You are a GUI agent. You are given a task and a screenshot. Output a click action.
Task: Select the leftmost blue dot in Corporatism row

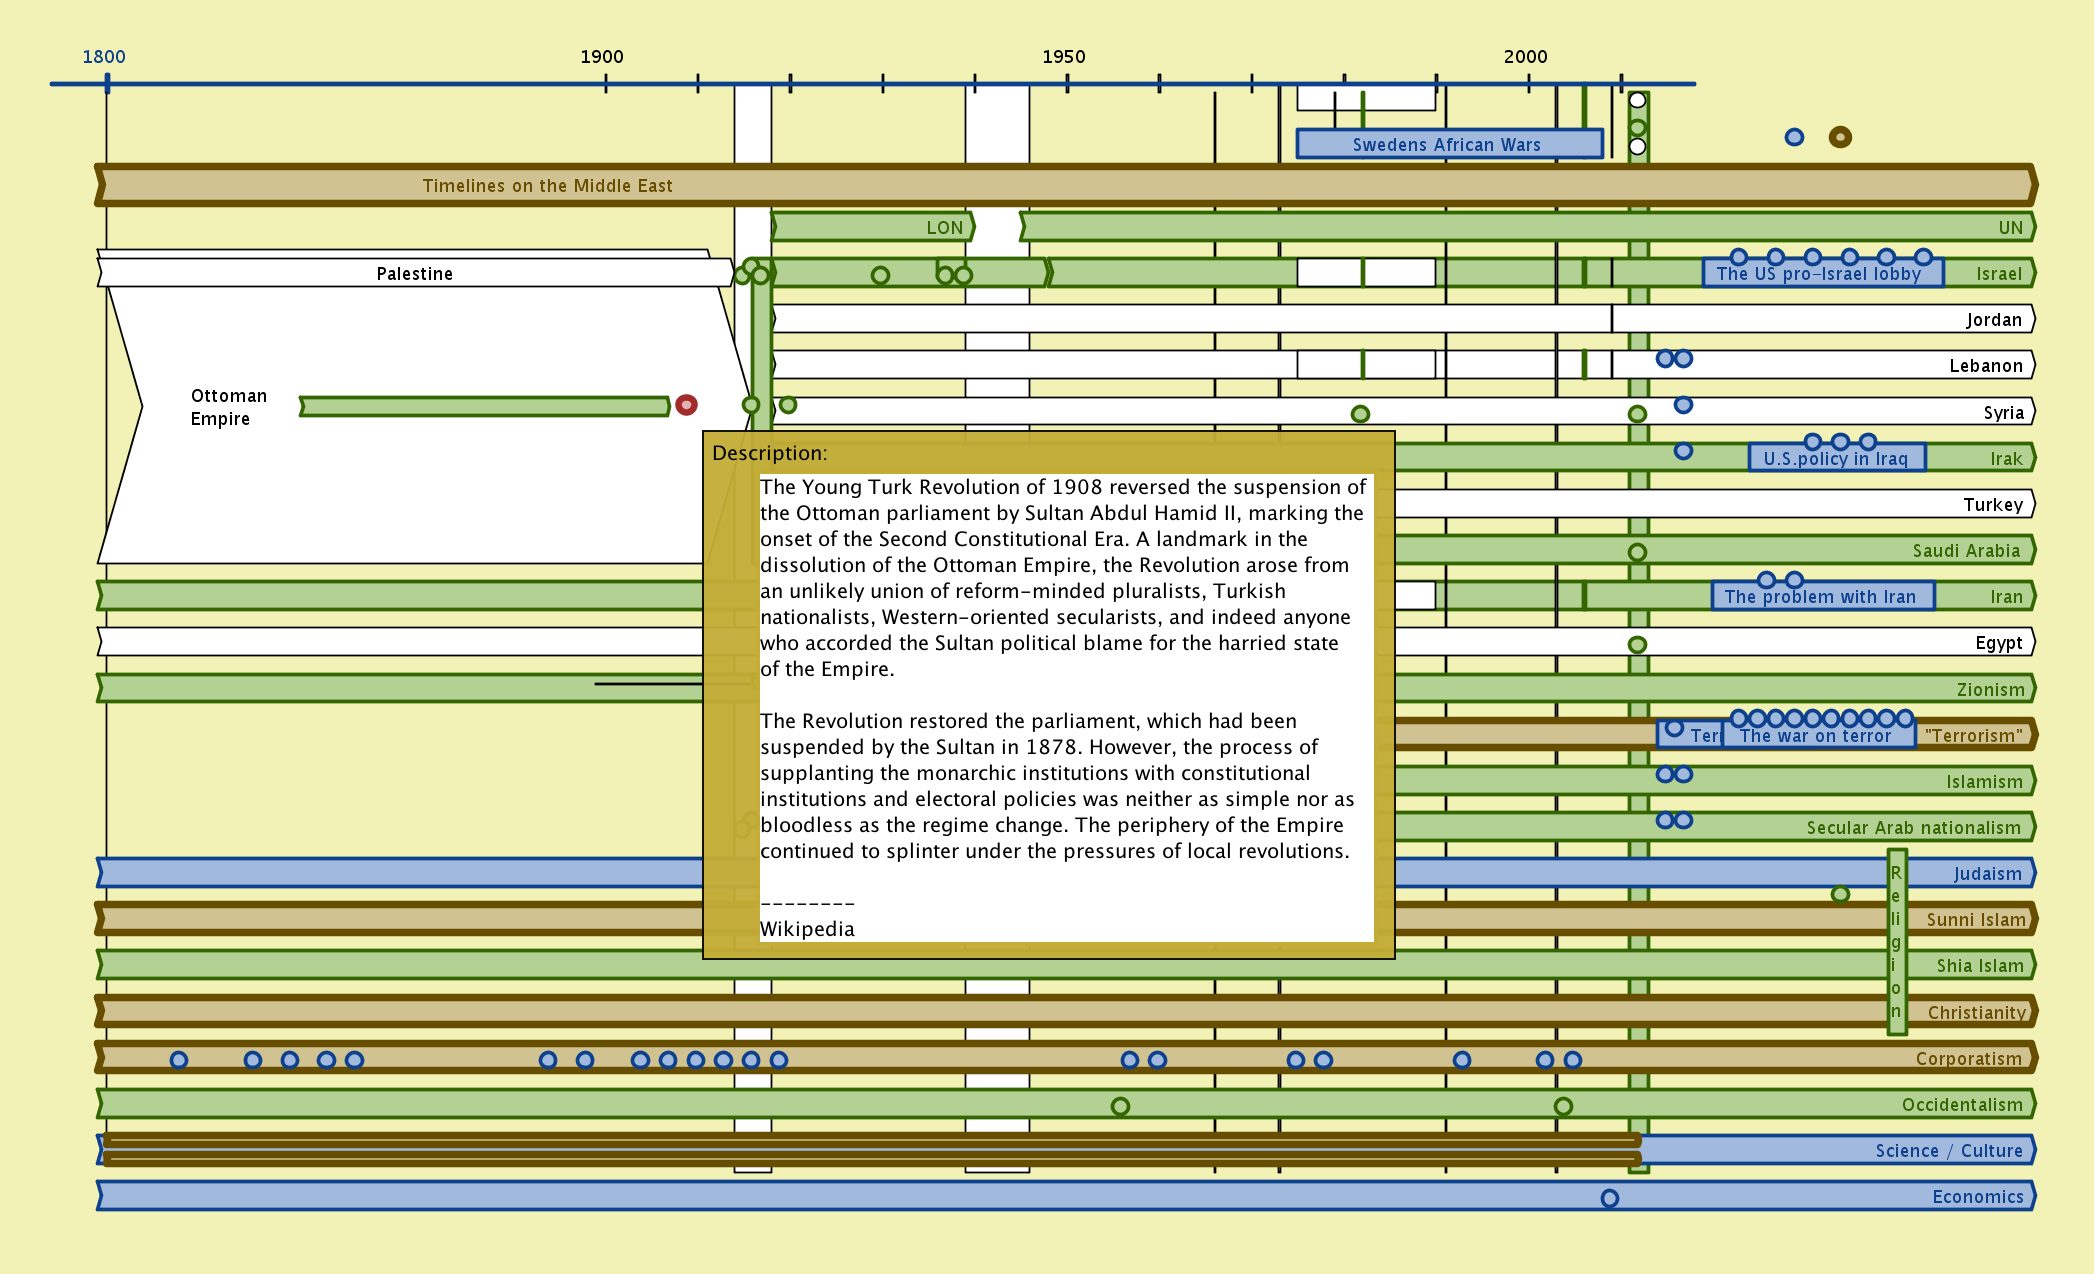click(x=179, y=1060)
